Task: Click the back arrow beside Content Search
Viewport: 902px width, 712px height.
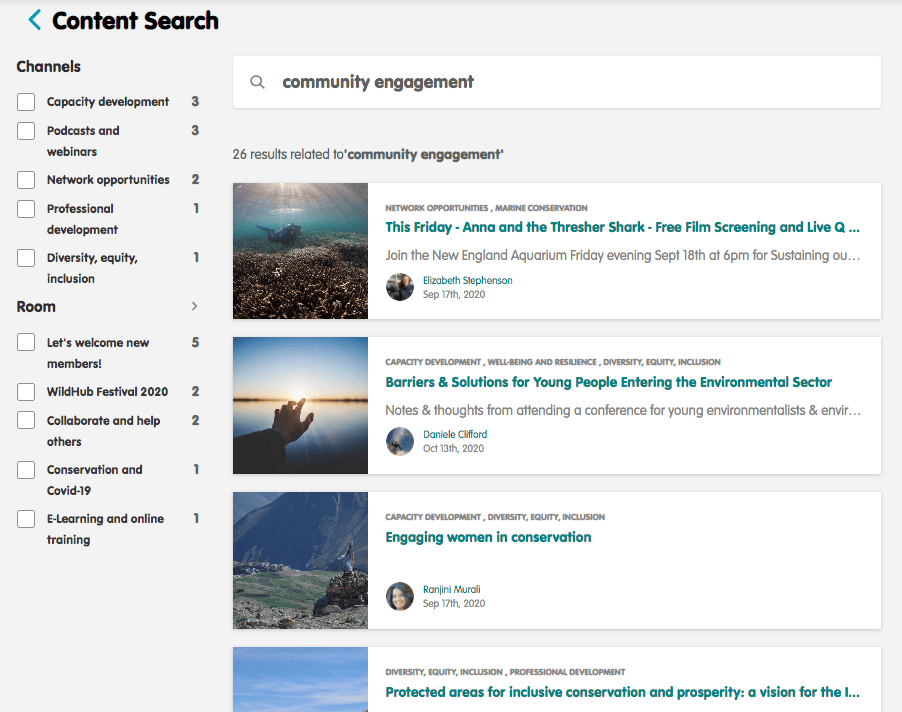Action: coord(35,20)
